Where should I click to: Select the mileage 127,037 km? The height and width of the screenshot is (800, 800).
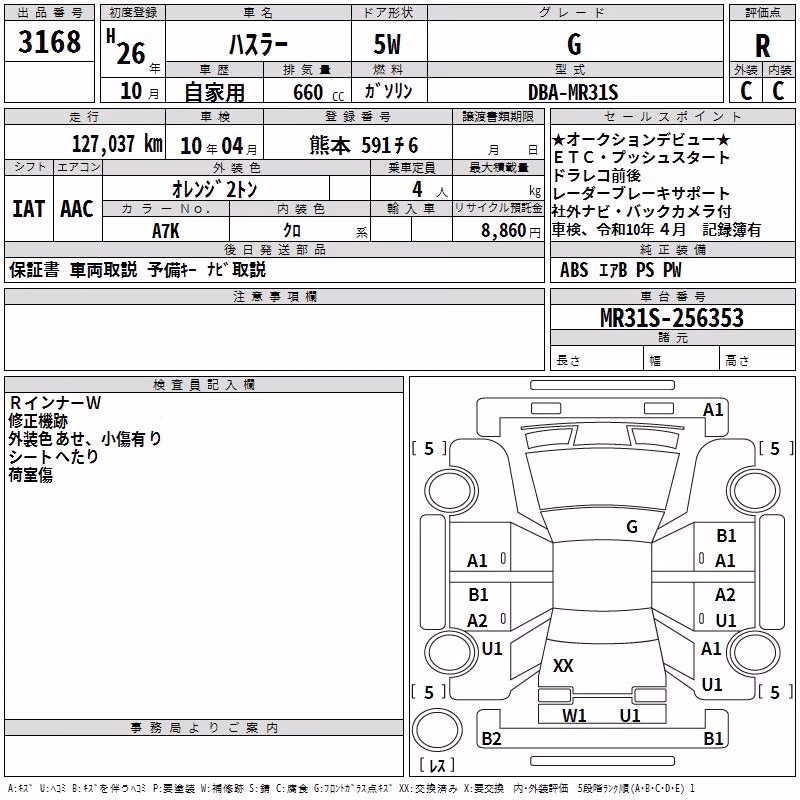point(117,144)
